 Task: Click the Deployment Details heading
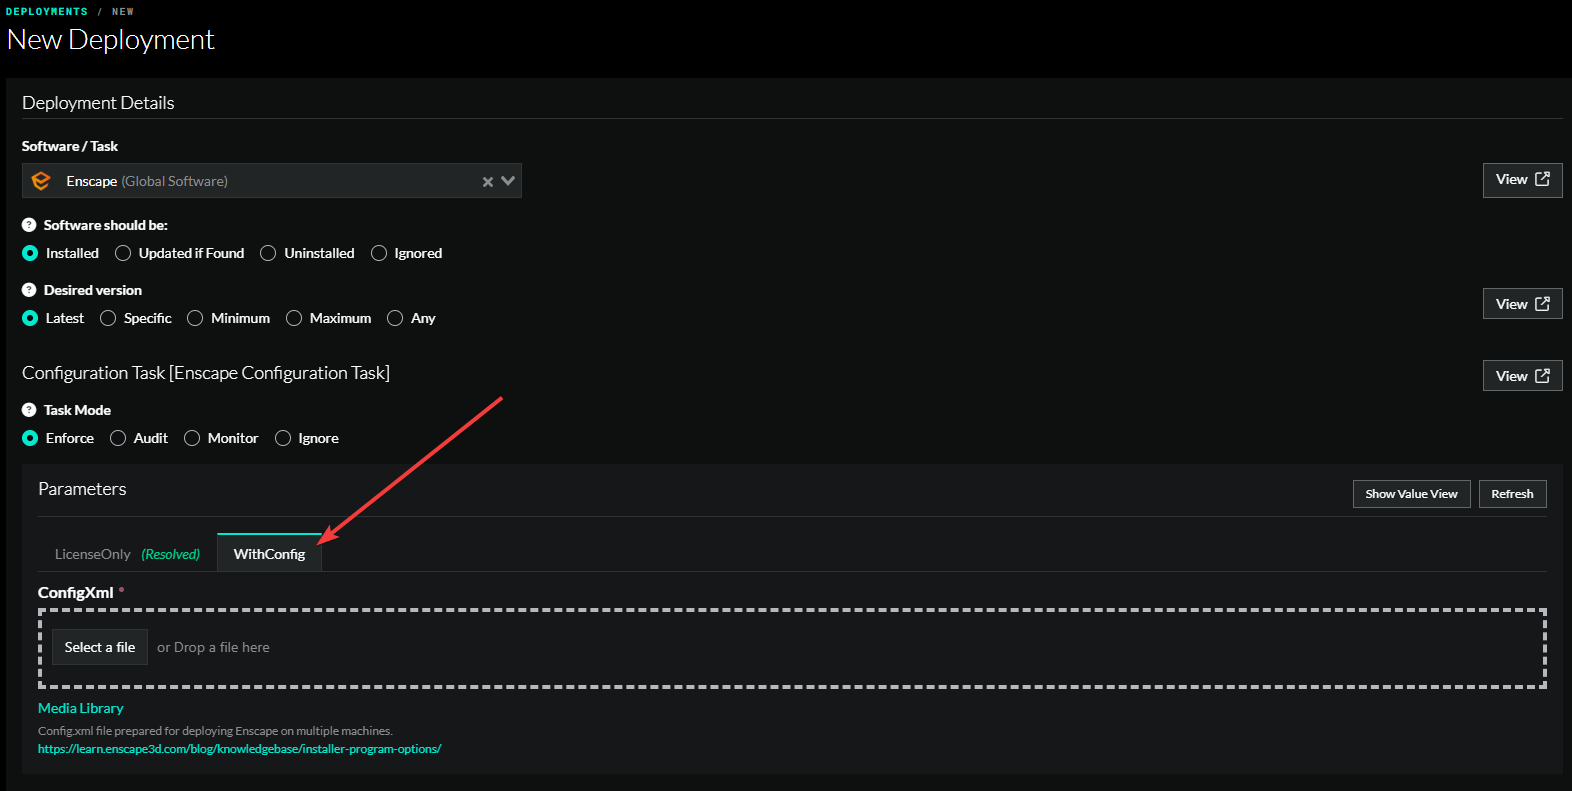pyautogui.click(x=98, y=103)
